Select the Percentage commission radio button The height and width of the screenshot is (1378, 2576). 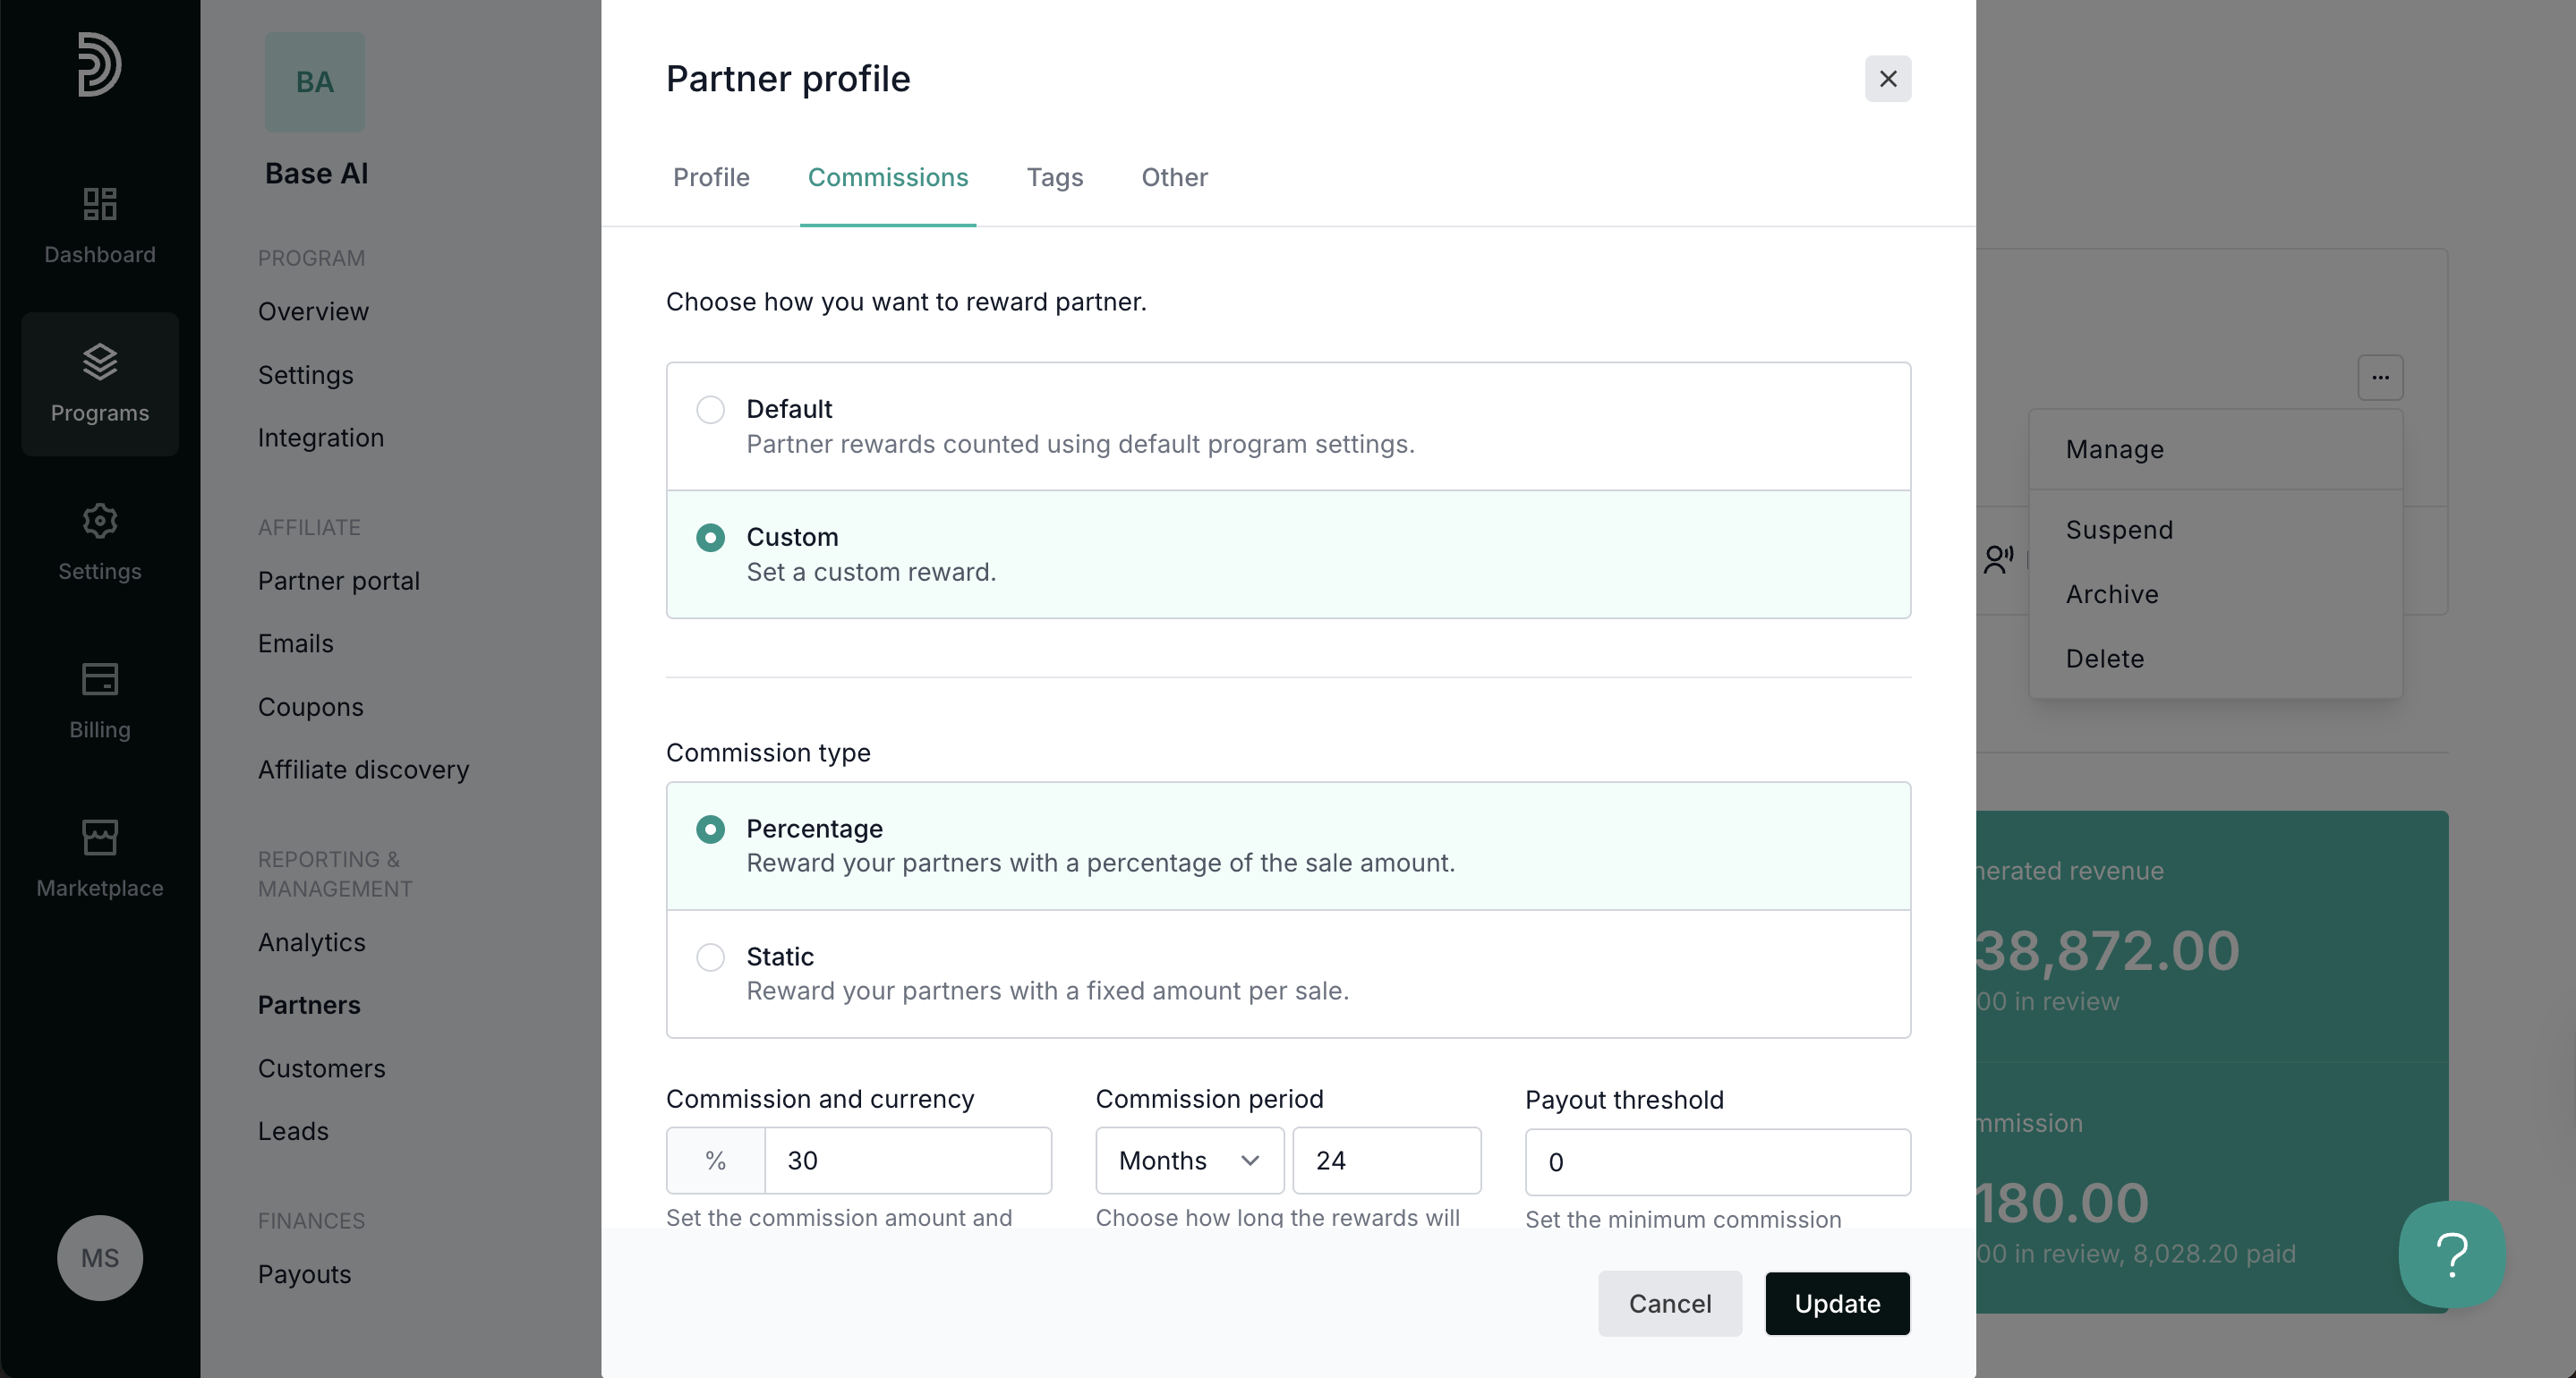click(710, 829)
